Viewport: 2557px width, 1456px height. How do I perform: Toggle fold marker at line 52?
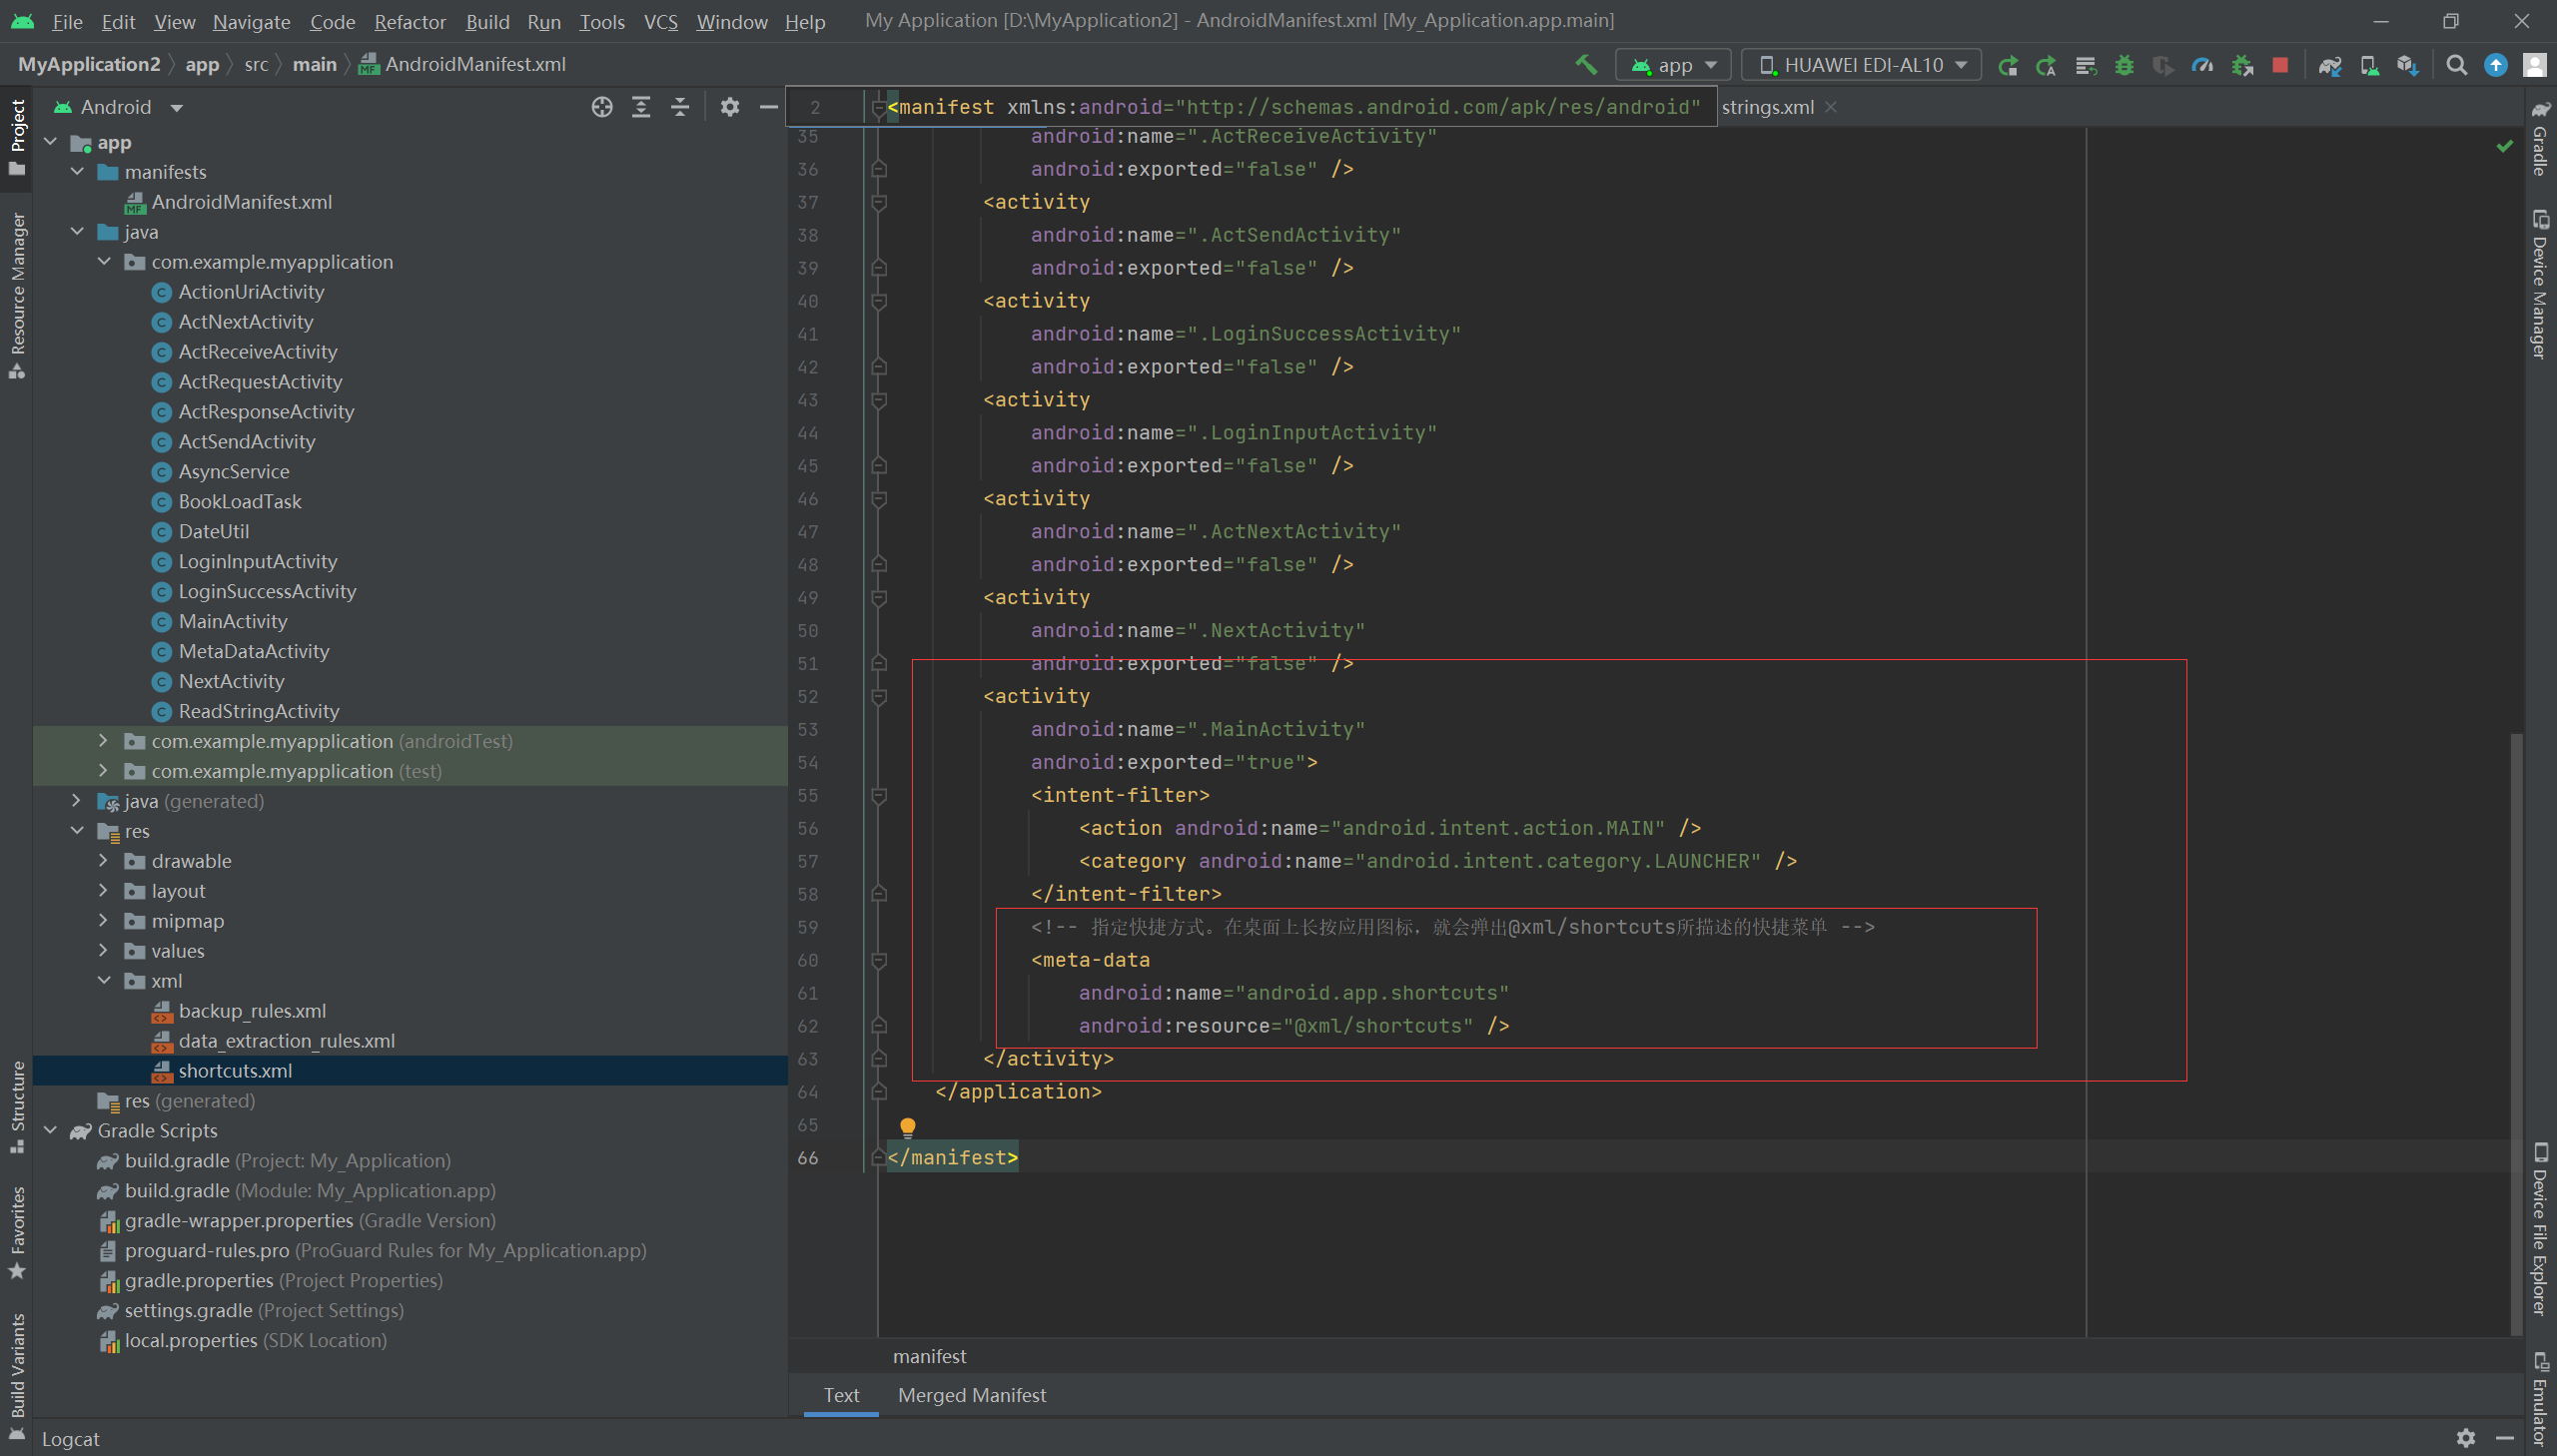coord(879,697)
